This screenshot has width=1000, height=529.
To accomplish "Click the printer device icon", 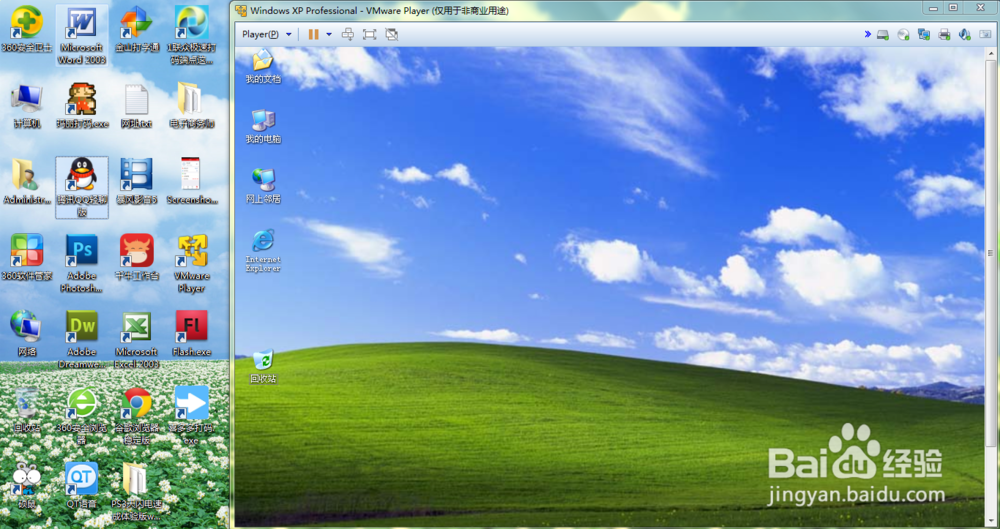I will (x=944, y=34).
